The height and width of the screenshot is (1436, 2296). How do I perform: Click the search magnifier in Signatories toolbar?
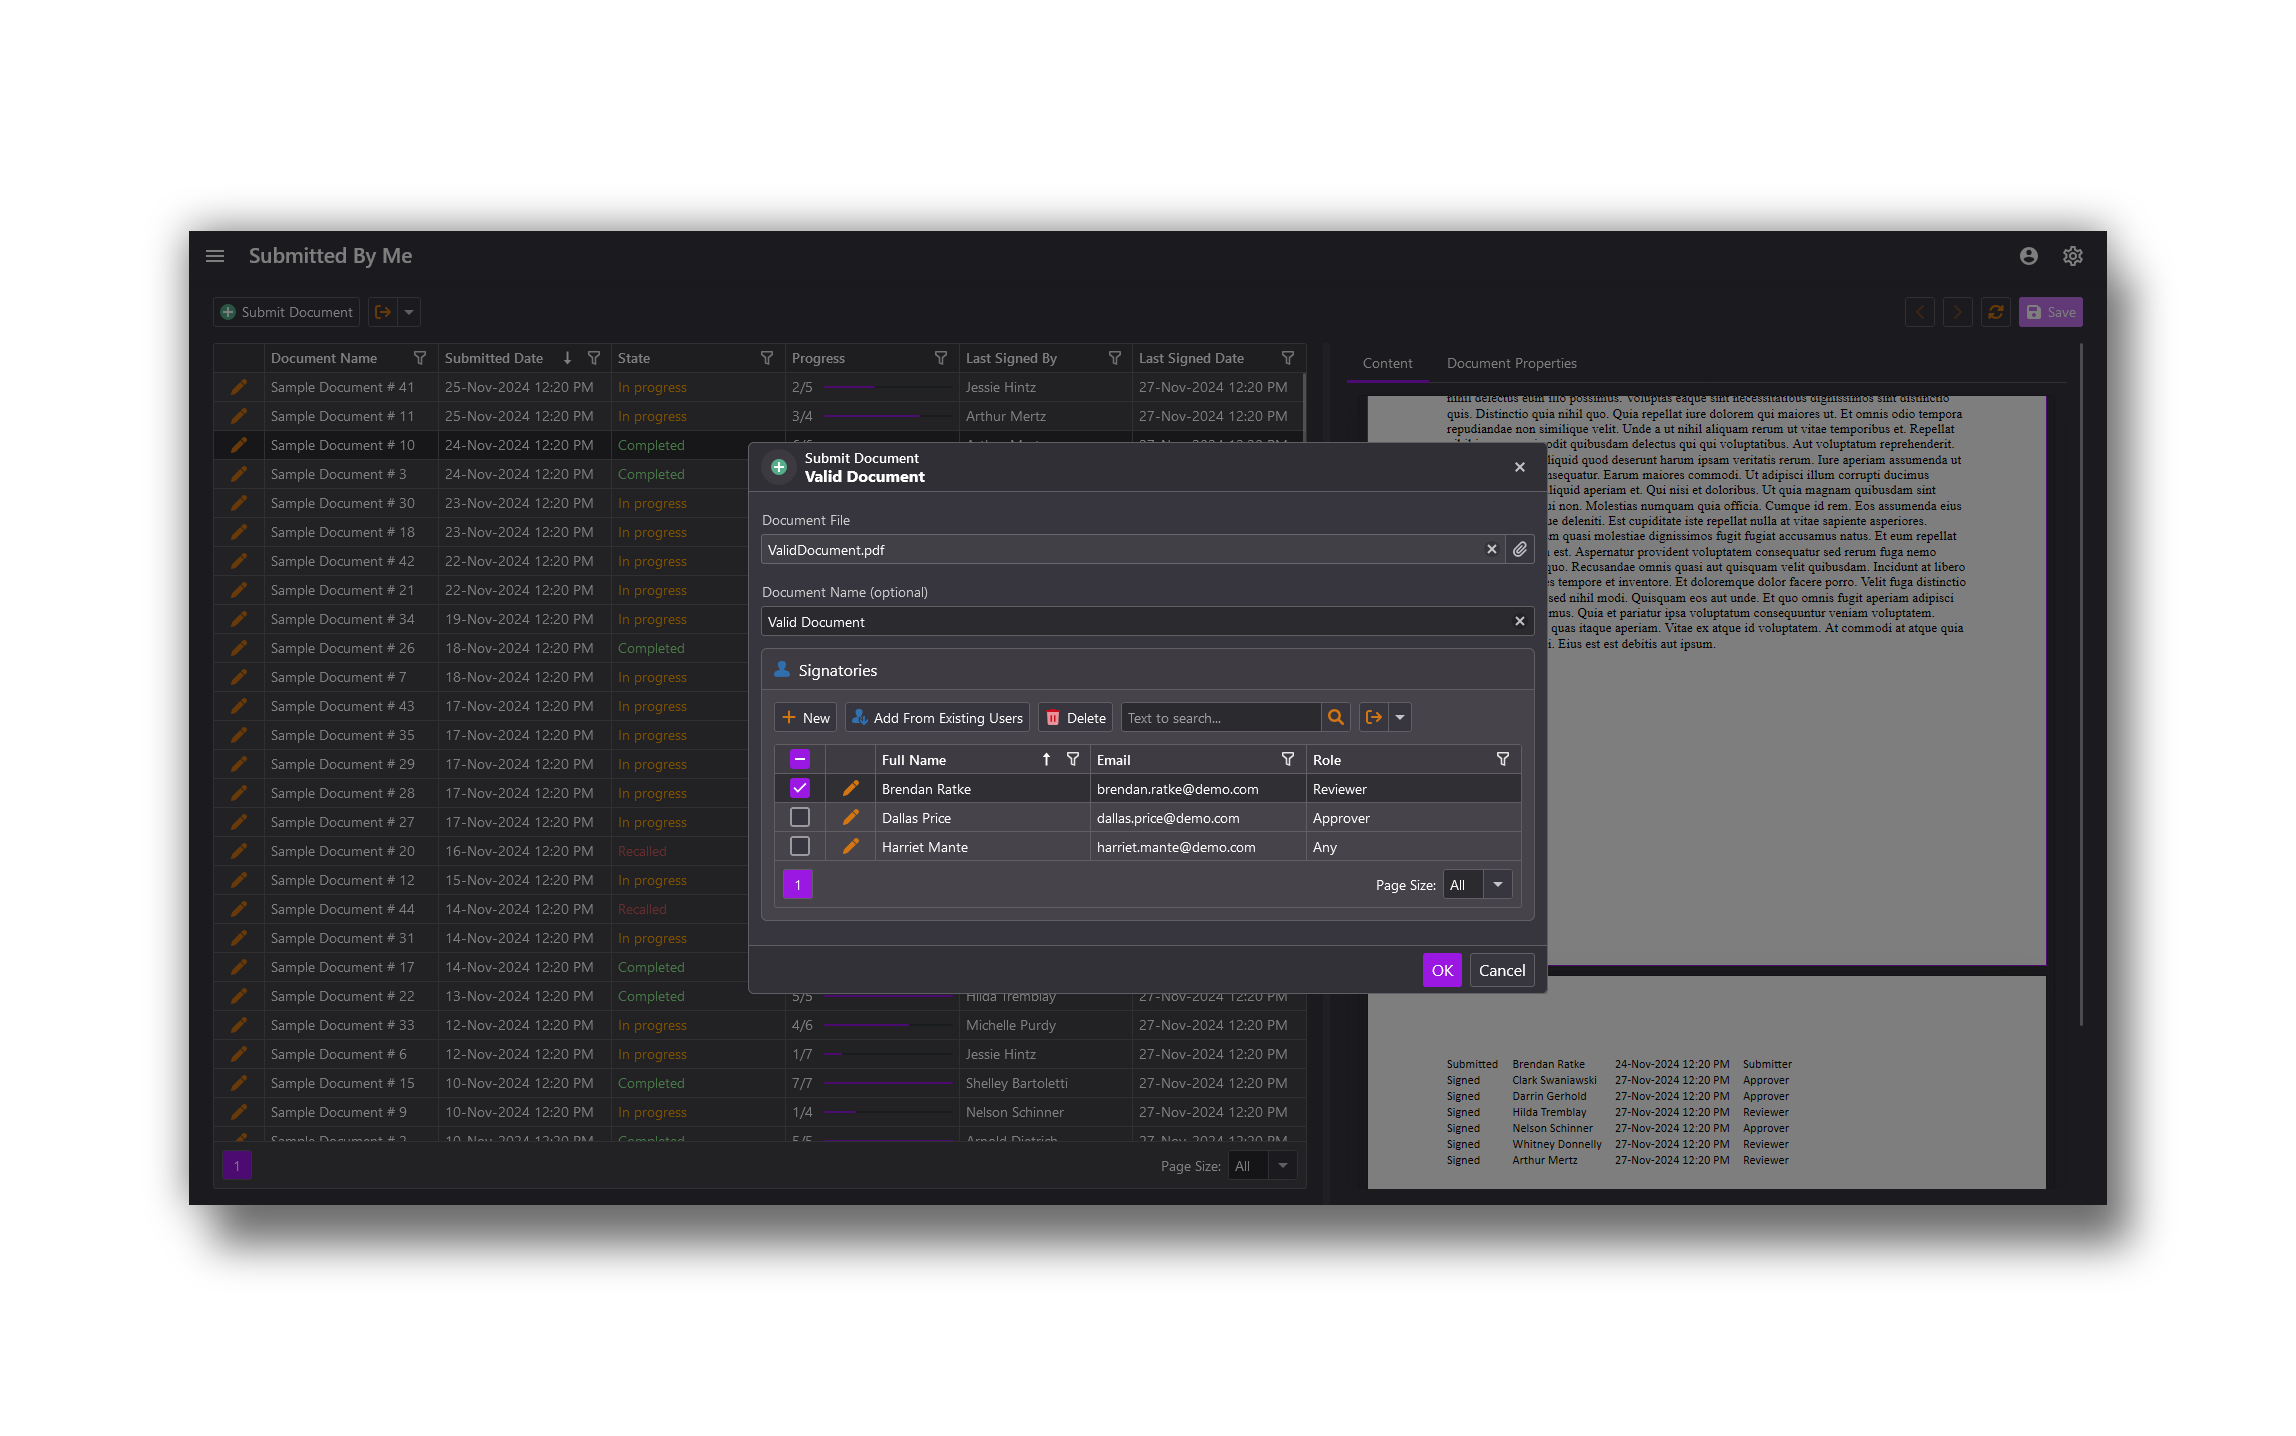pyautogui.click(x=1335, y=717)
